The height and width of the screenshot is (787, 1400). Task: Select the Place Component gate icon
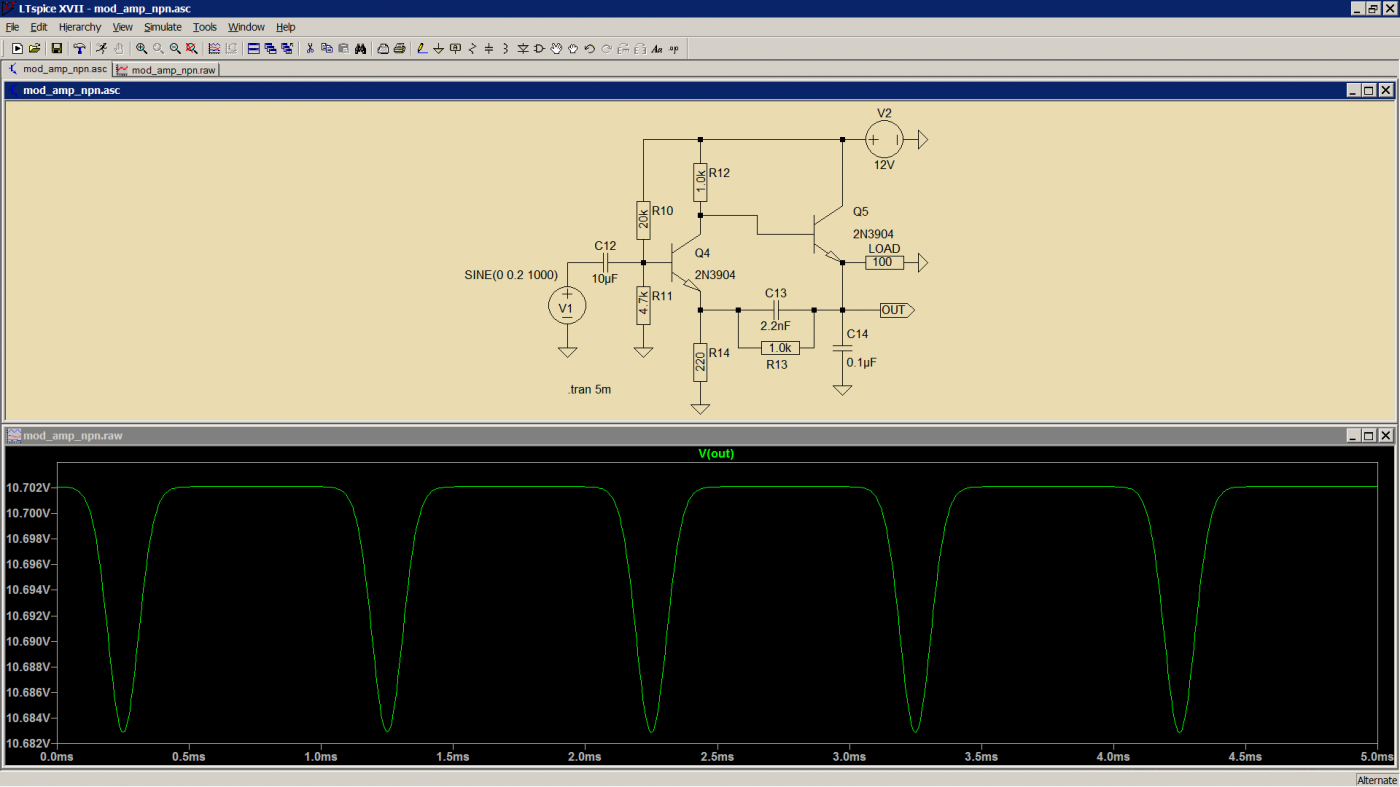point(539,48)
